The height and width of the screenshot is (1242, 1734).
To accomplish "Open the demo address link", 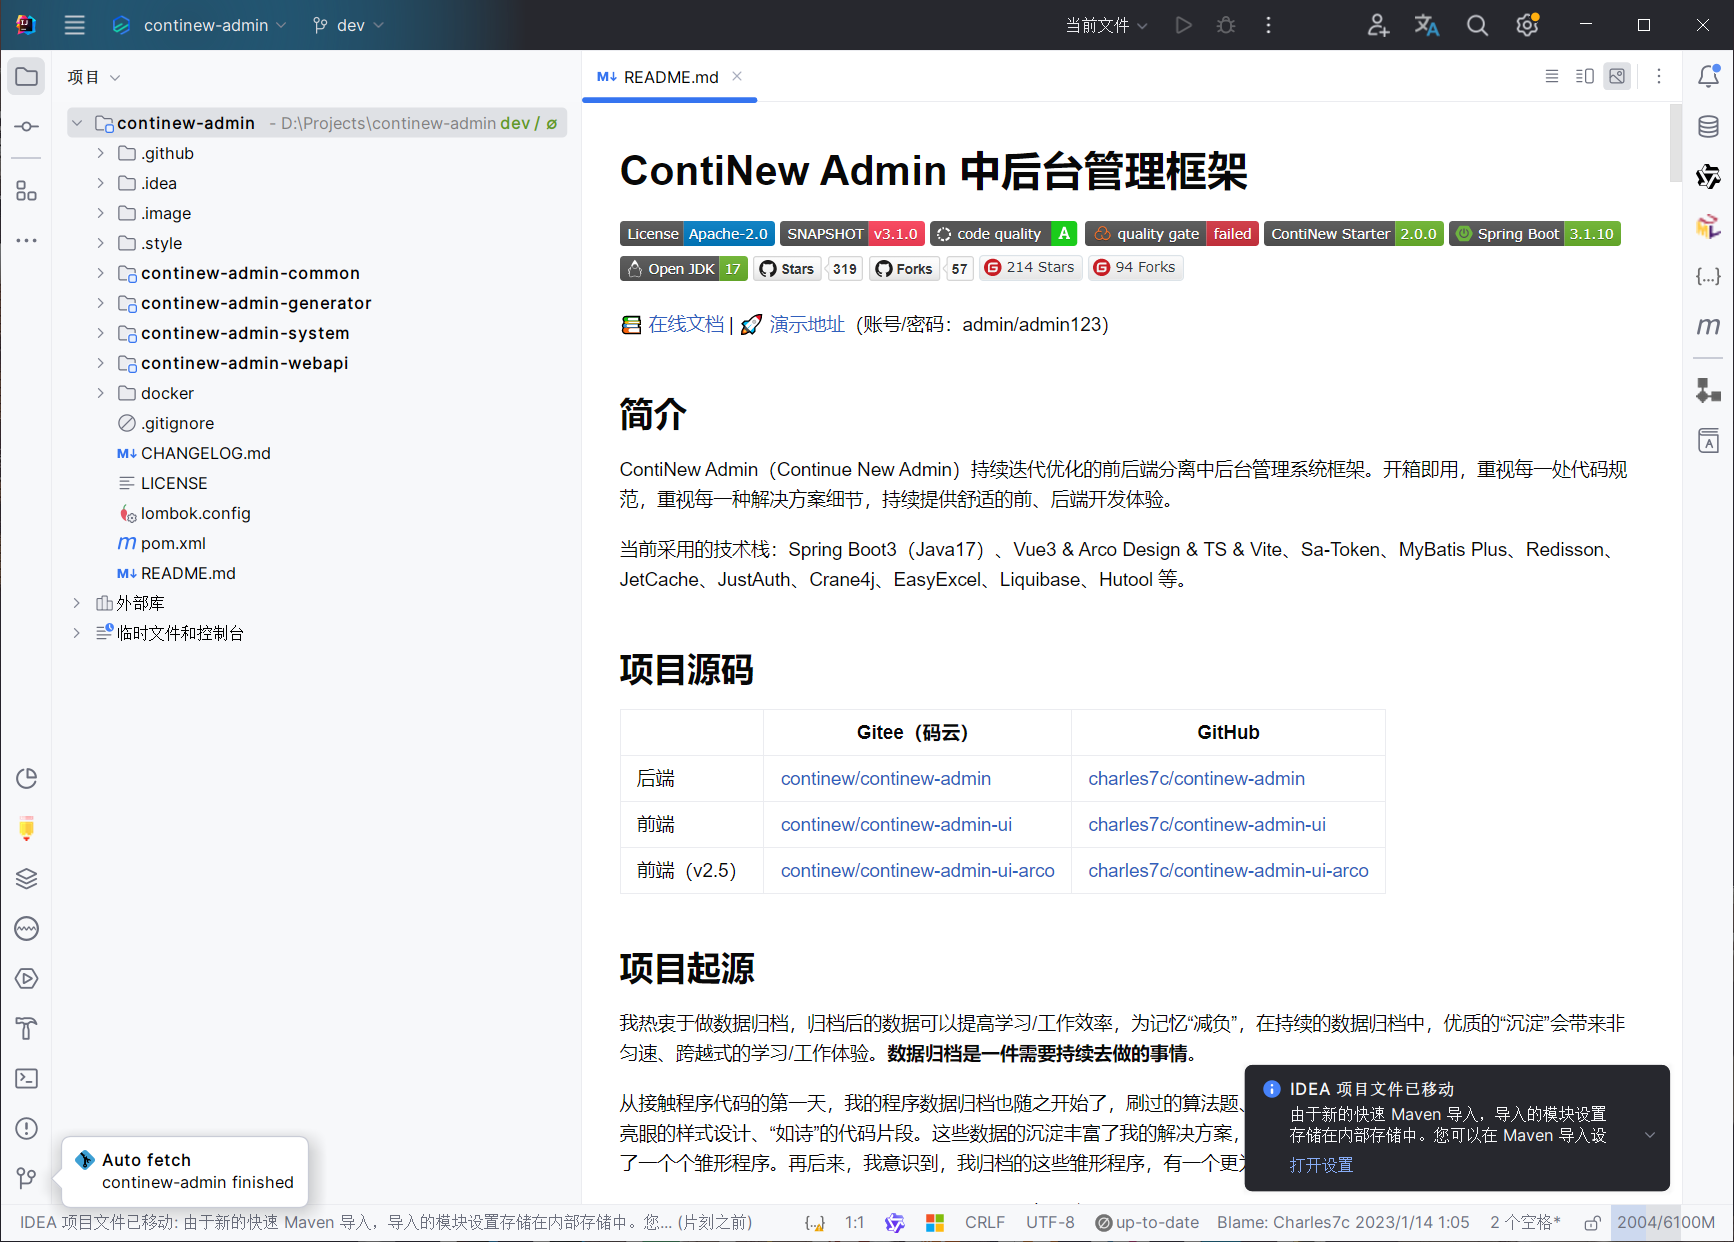I will (x=807, y=324).
